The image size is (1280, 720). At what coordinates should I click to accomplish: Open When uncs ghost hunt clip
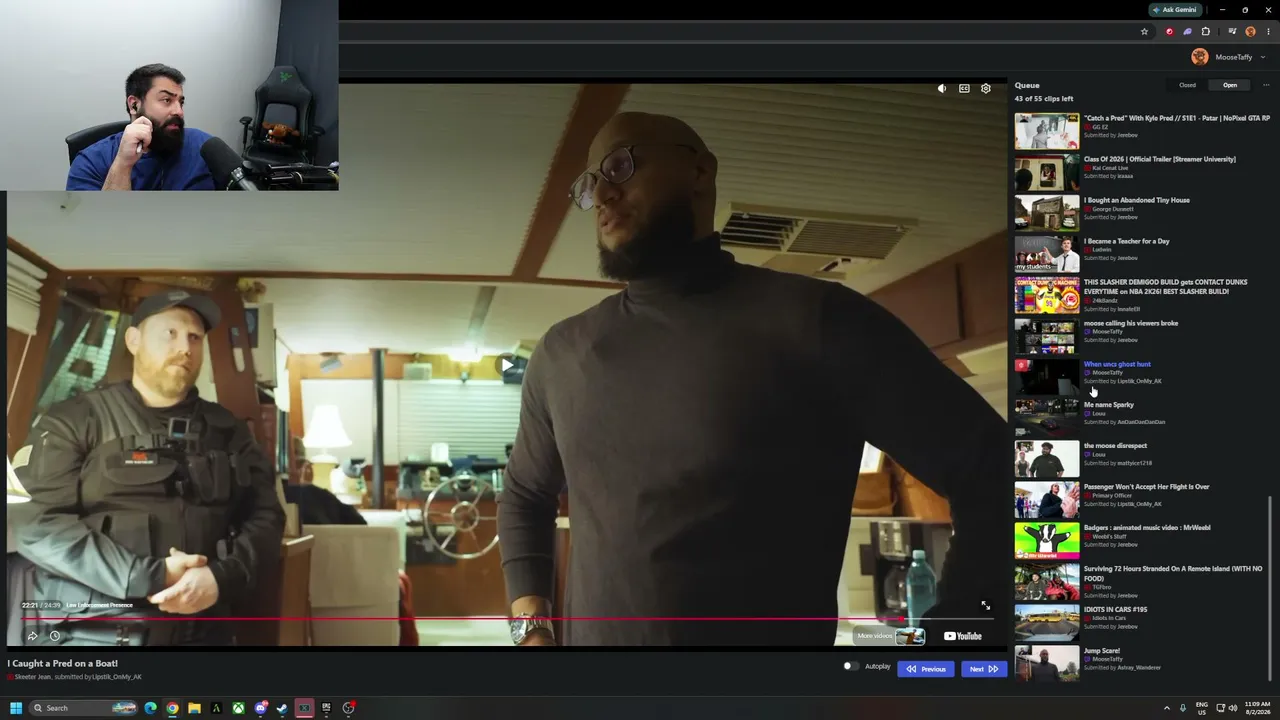1117,364
